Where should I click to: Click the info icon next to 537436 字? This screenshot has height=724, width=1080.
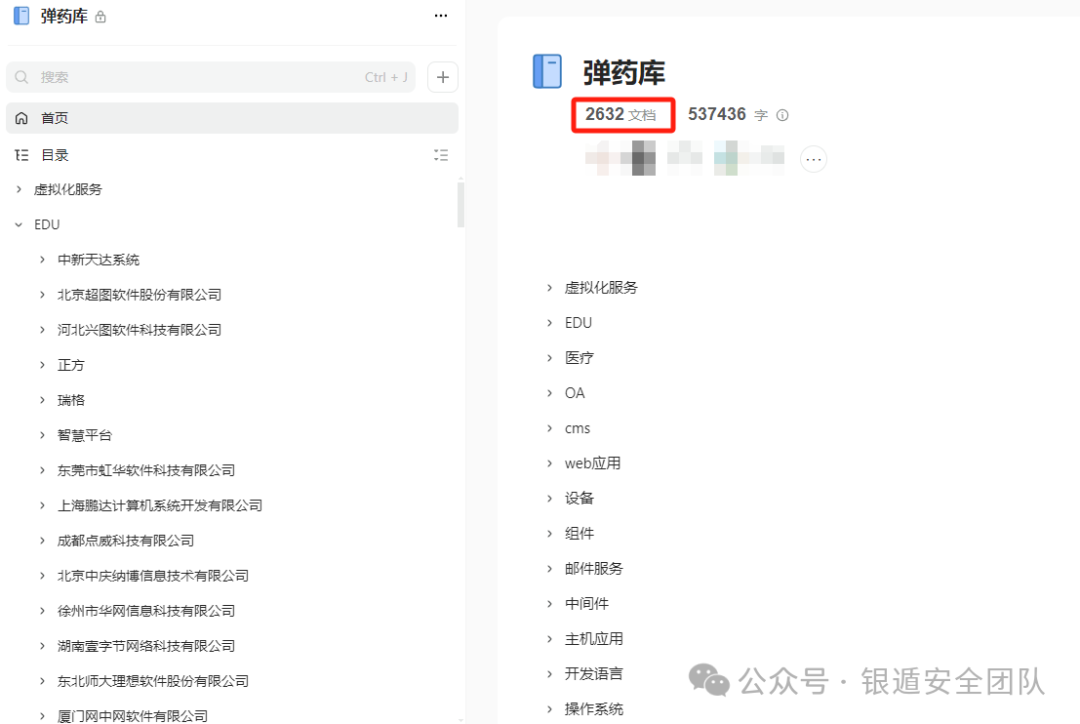tap(782, 115)
